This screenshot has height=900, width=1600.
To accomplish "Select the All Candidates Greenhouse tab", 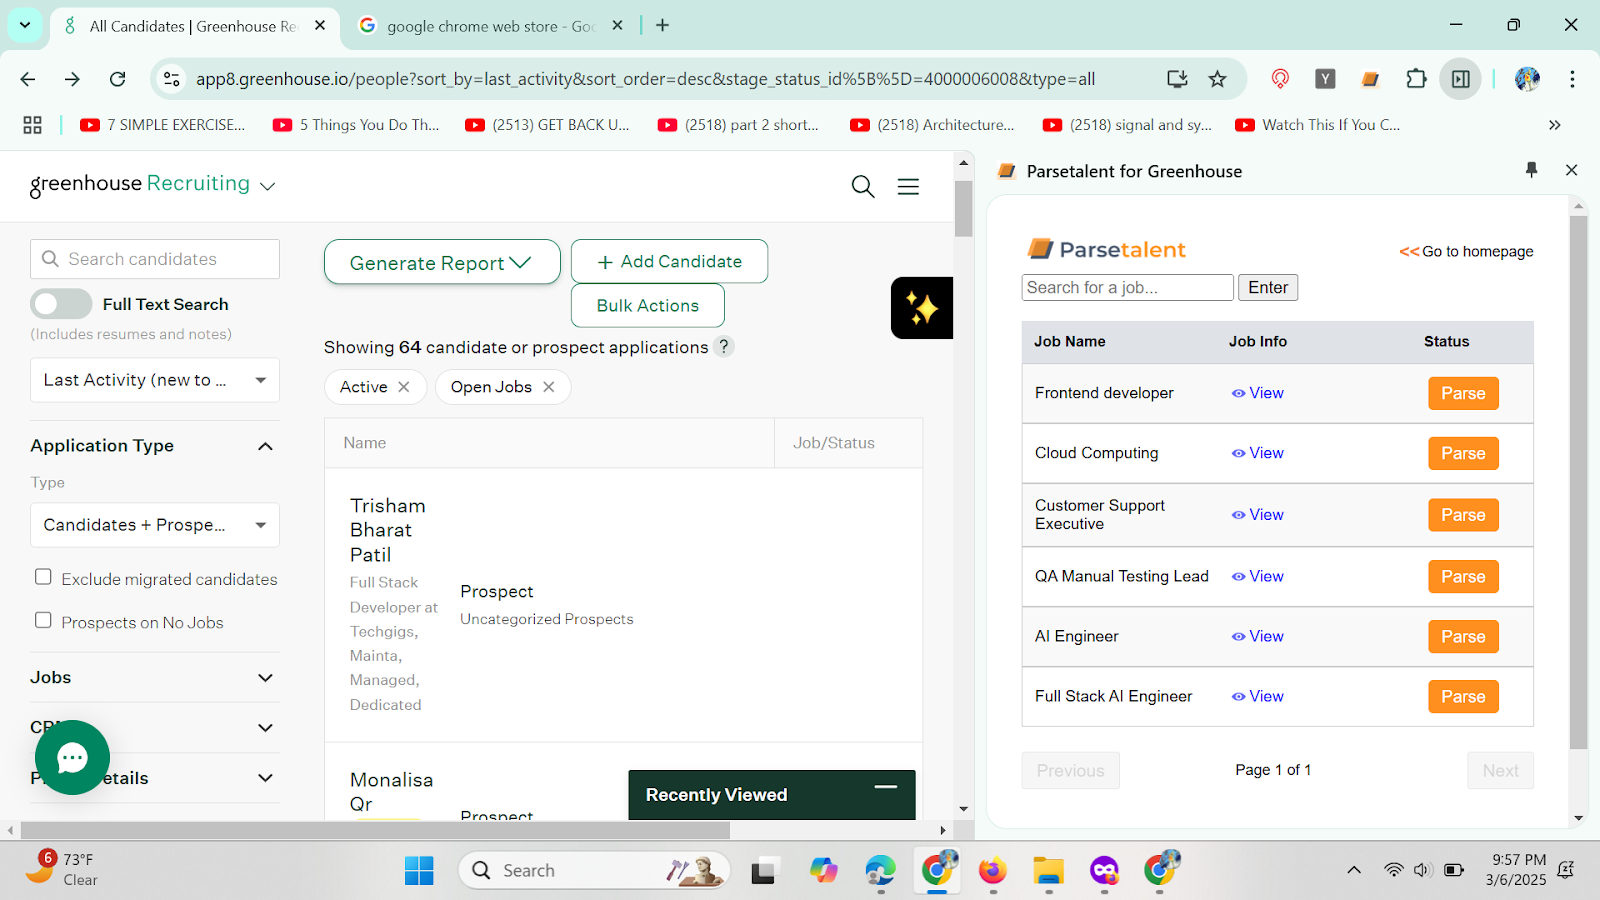I will 192,26.
